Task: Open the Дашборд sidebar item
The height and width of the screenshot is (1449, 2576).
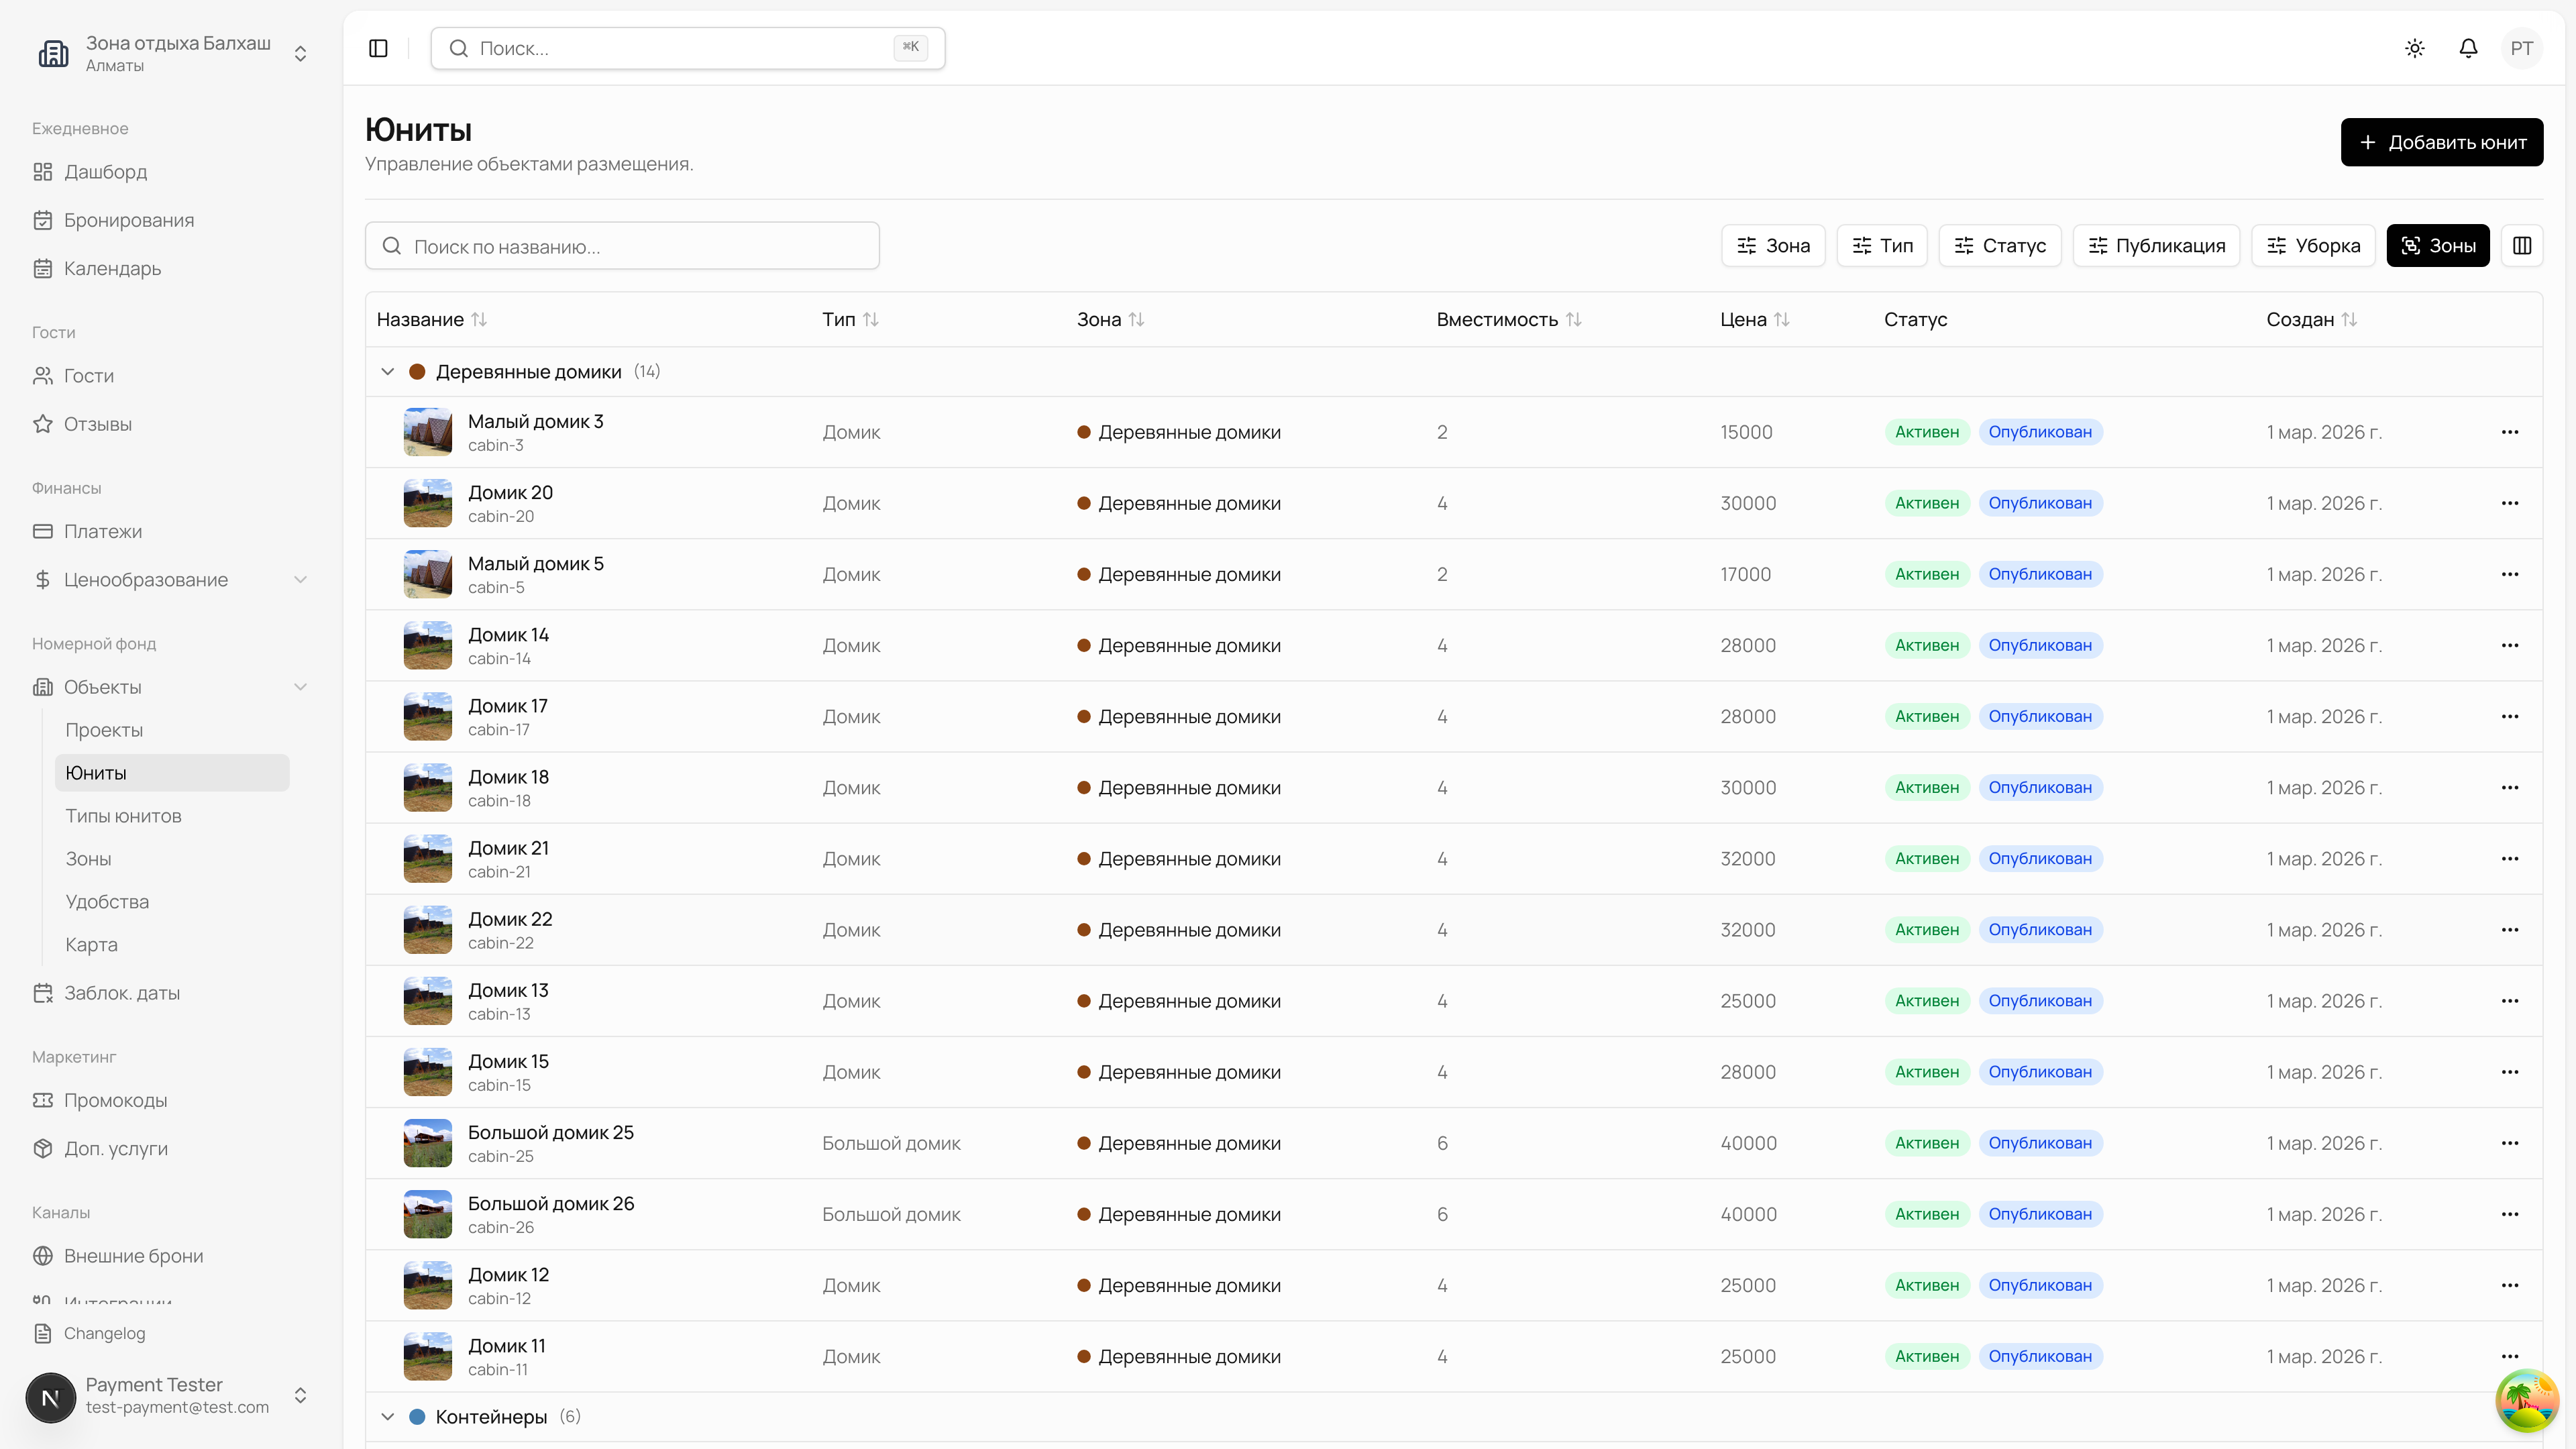Action: point(105,172)
